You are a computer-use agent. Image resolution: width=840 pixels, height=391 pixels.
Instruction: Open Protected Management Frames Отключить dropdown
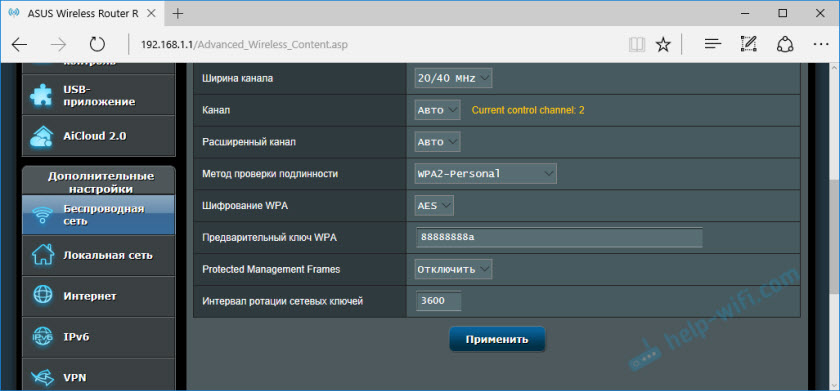coord(453,269)
